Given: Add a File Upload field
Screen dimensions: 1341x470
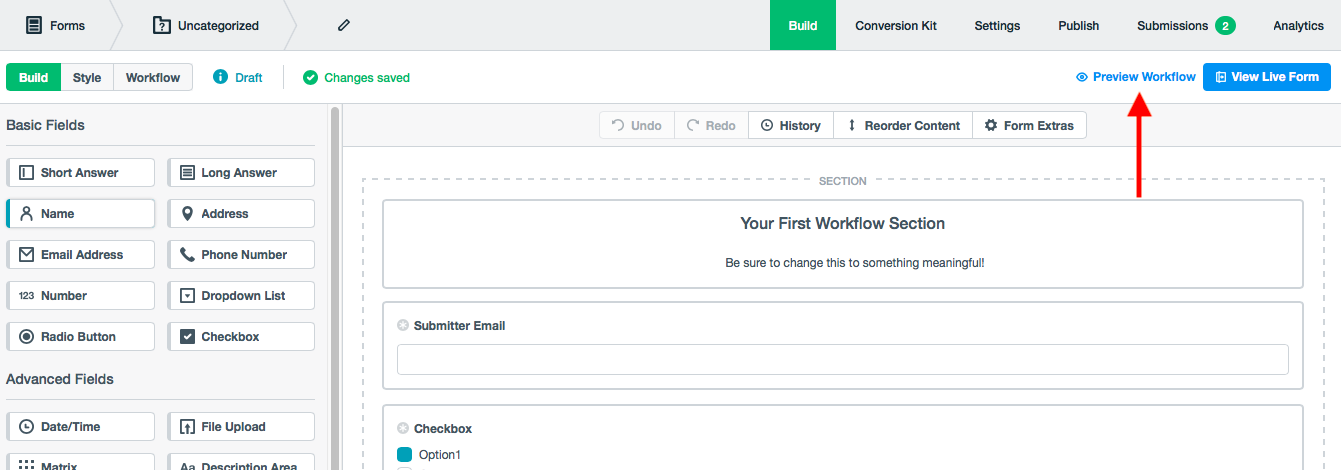Looking at the screenshot, I should pyautogui.click(x=241, y=427).
